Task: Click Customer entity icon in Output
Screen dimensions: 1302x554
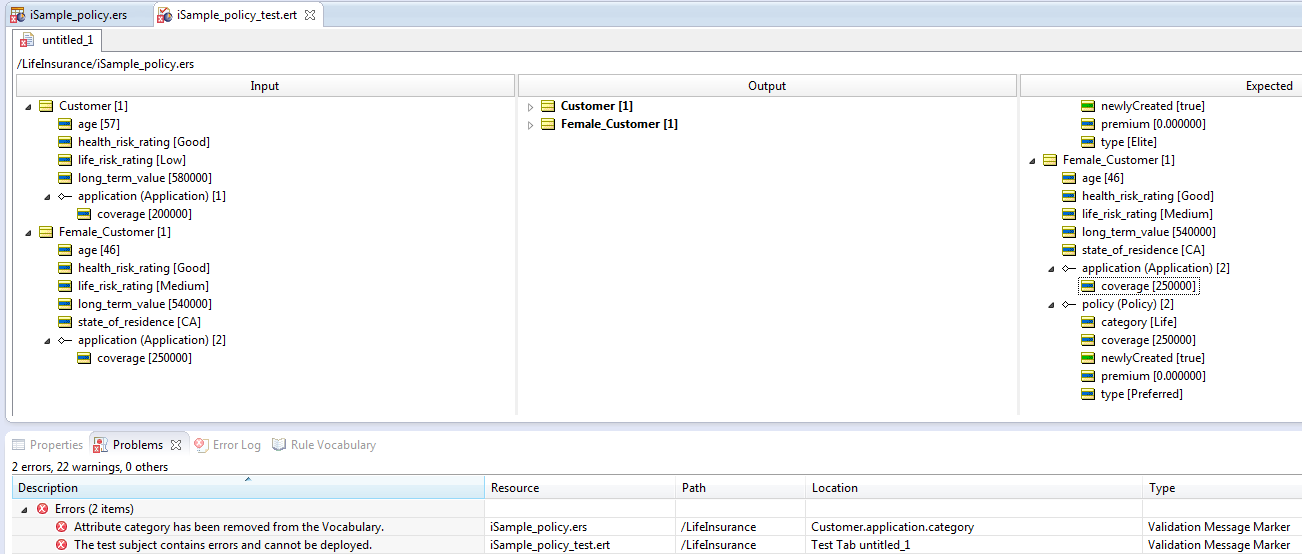Action: 548,106
